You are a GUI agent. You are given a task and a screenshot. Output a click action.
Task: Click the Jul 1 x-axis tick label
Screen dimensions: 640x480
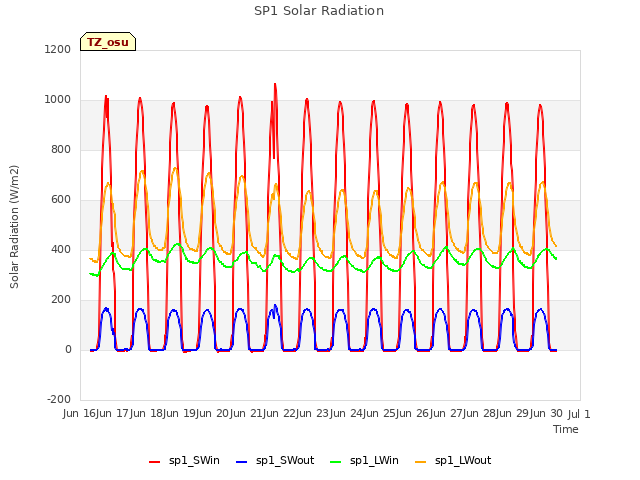[x=579, y=414]
